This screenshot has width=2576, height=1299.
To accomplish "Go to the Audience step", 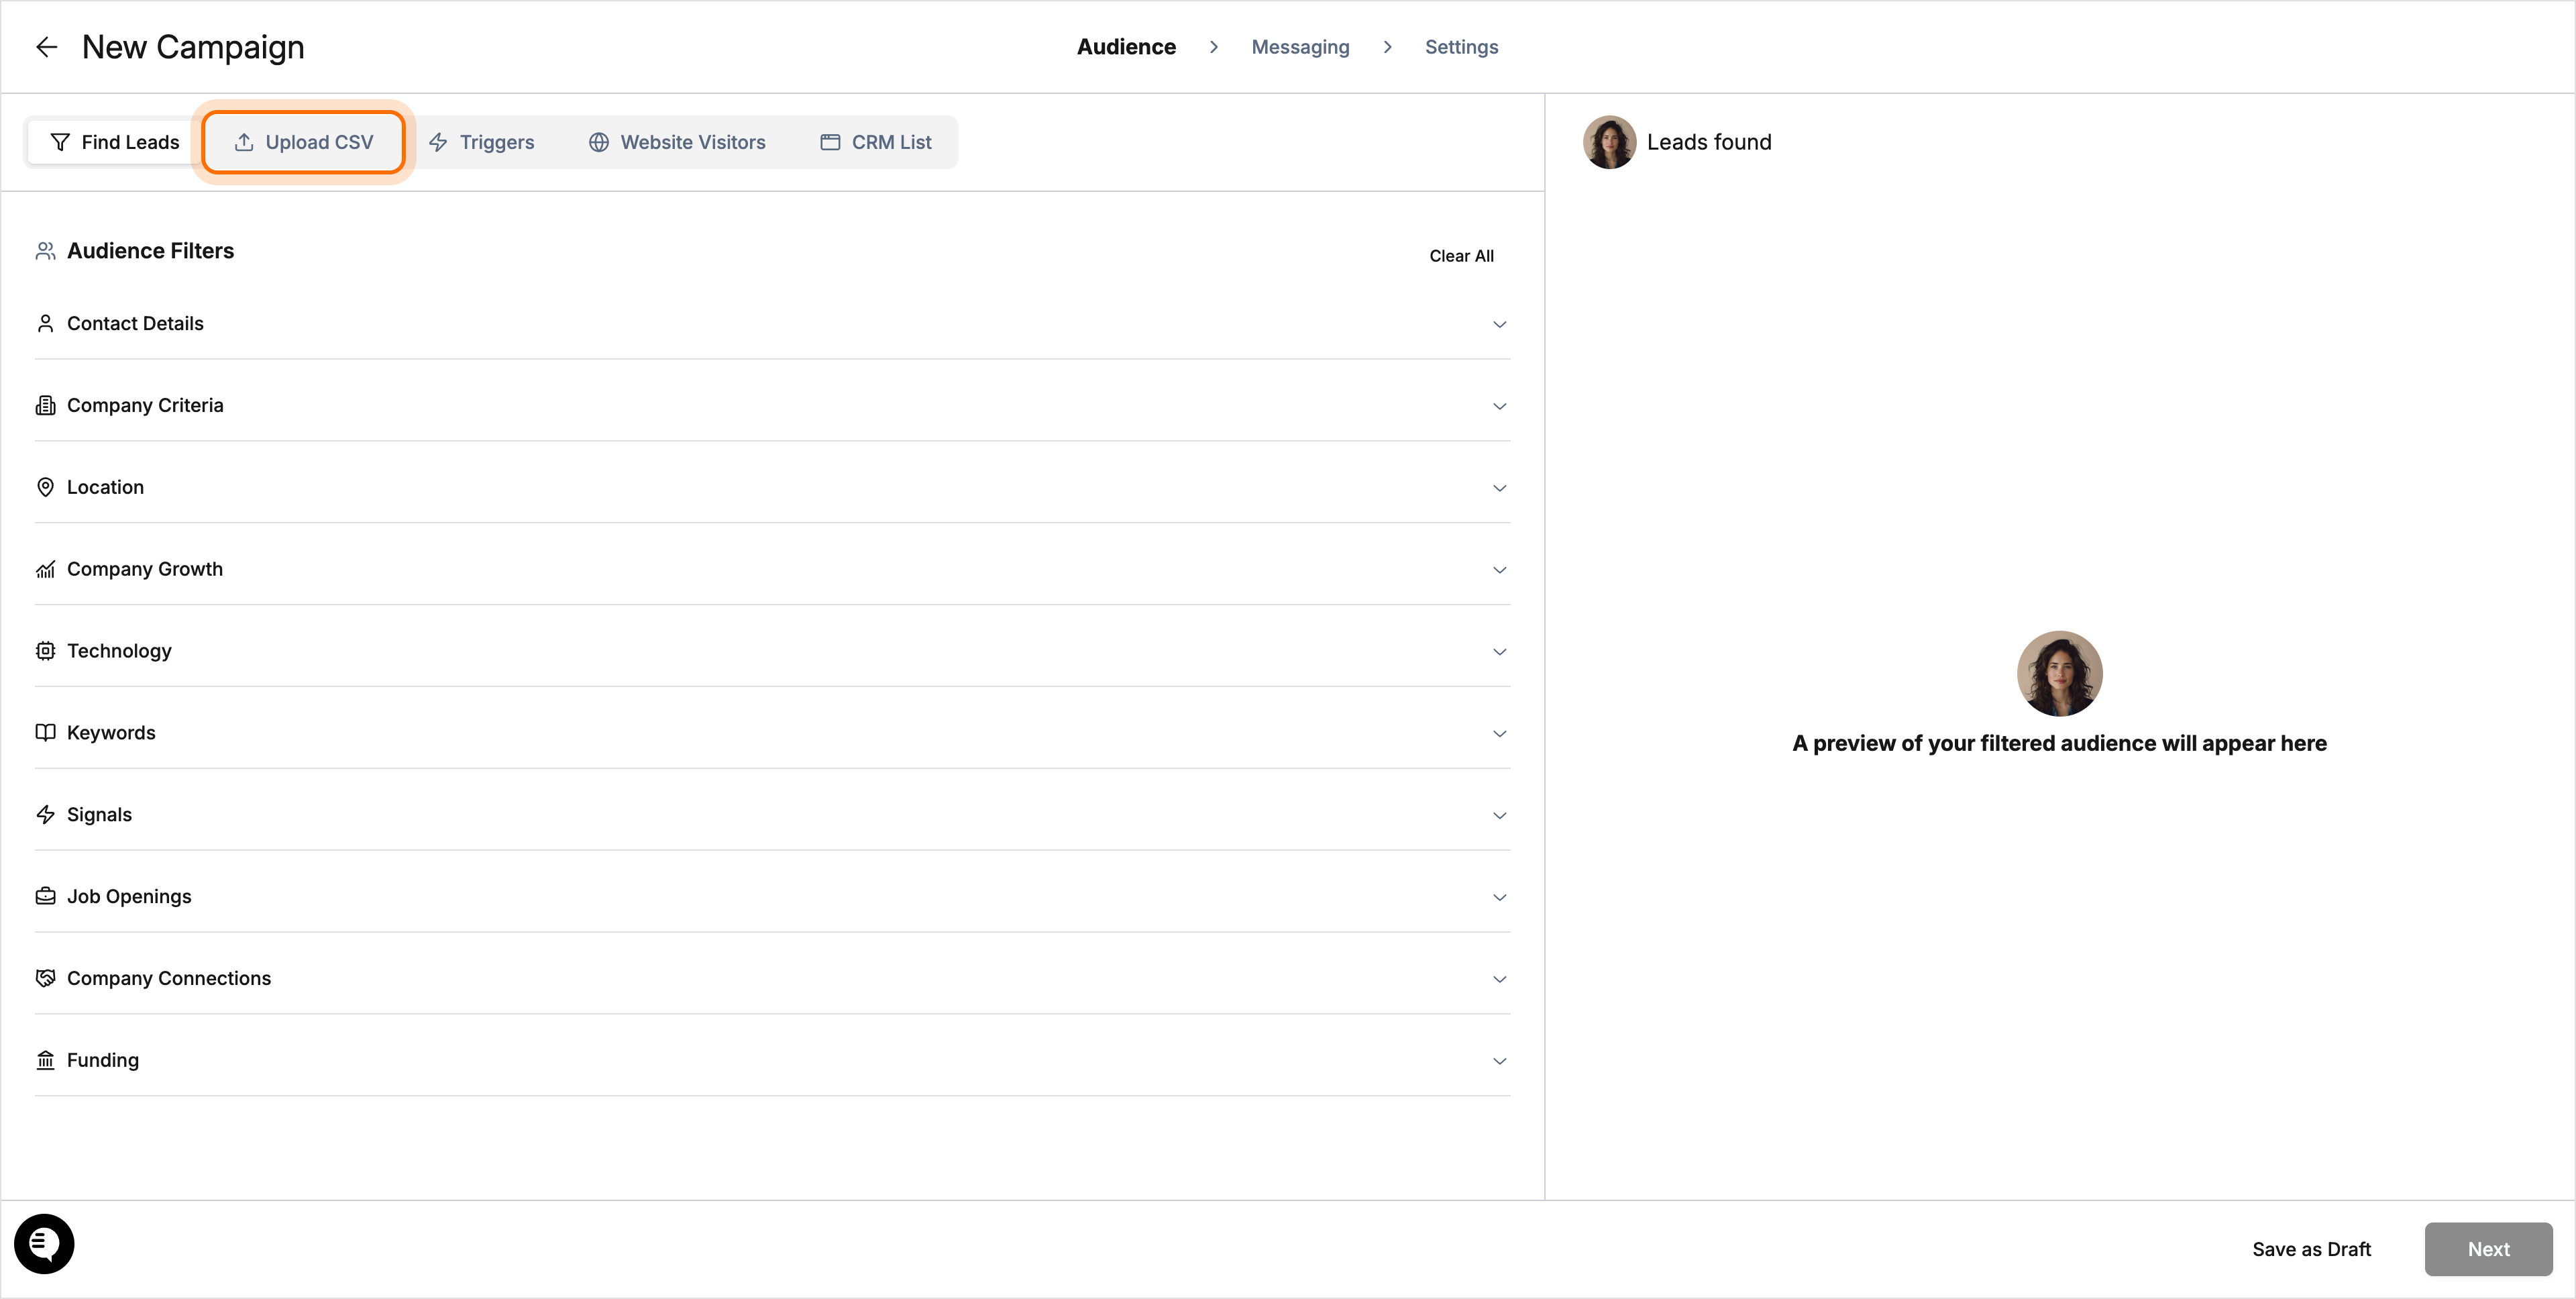I will point(1126,47).
